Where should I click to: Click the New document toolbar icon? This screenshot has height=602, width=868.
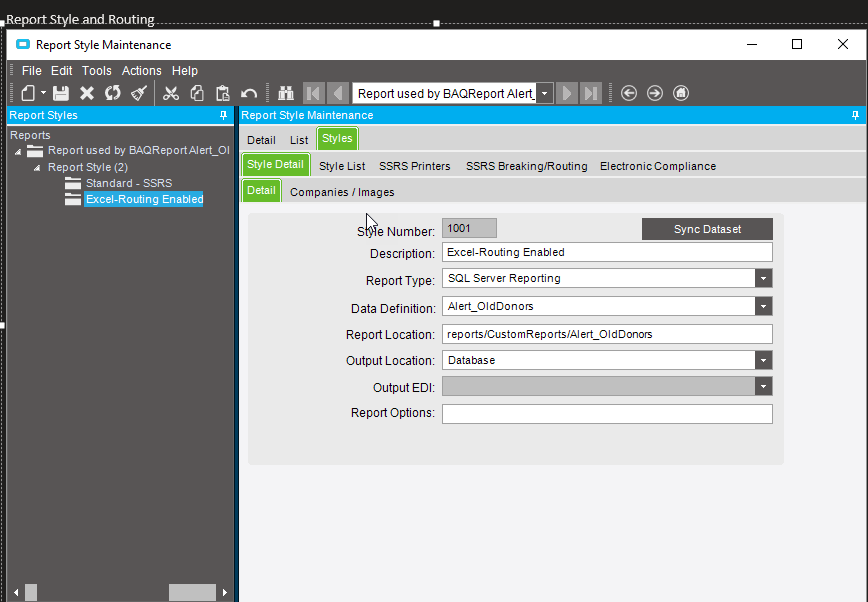[28, 93]
